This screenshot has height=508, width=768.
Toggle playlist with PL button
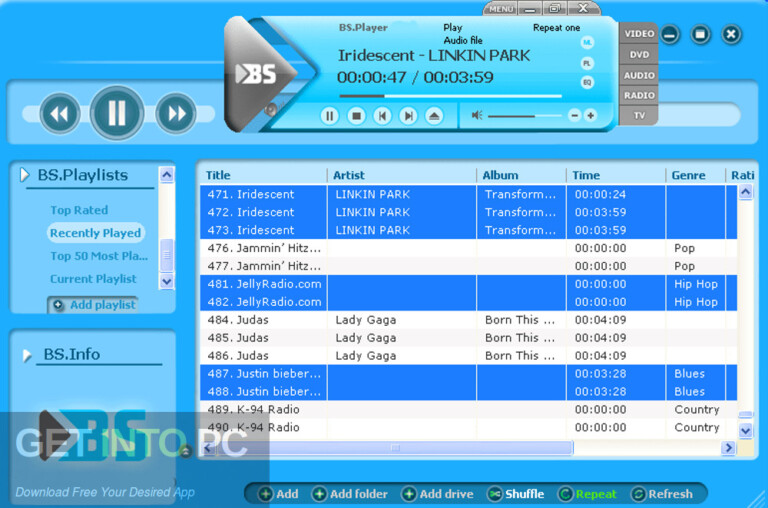click(587, 63)
